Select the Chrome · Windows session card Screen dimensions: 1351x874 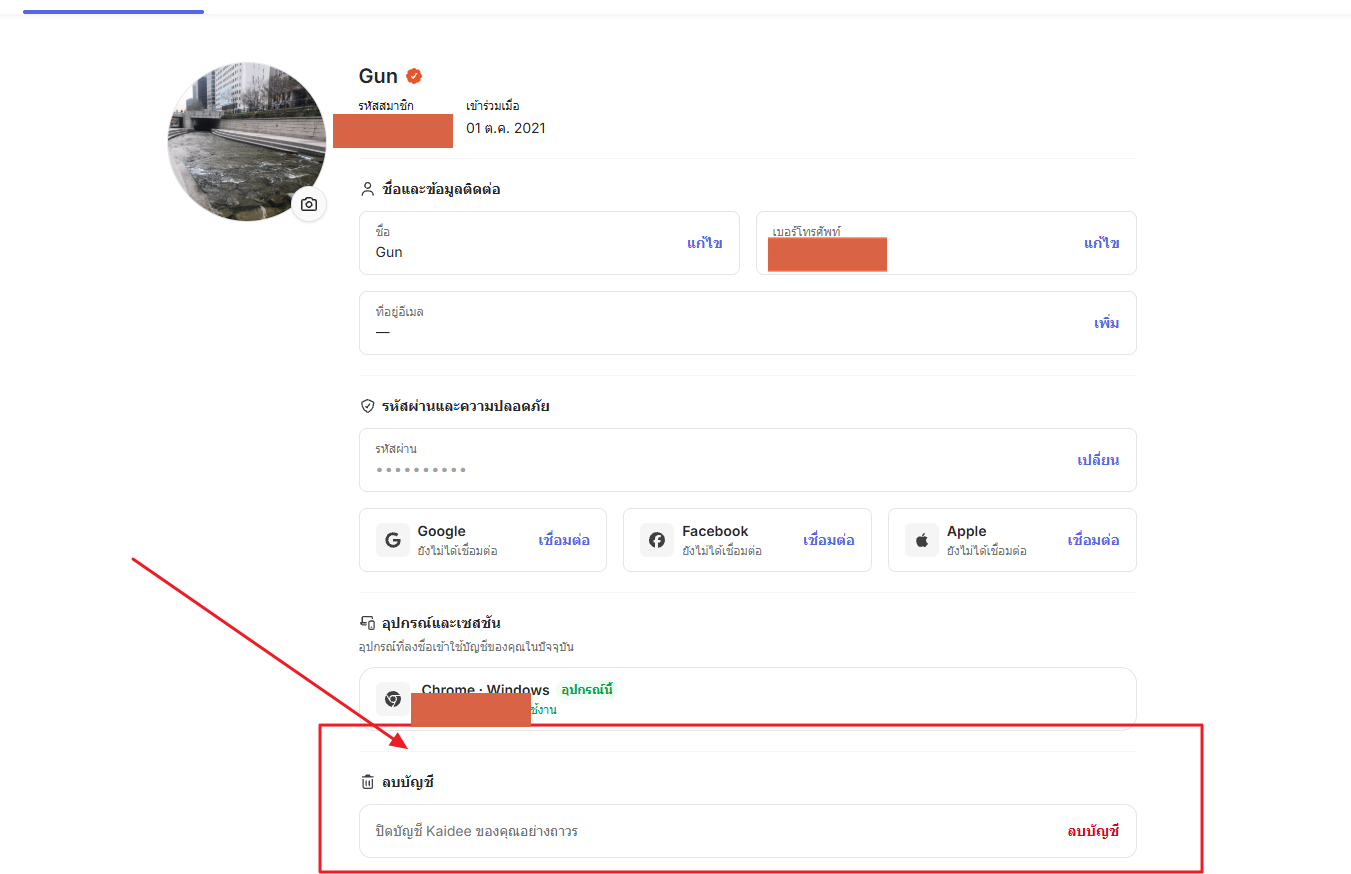748,699
